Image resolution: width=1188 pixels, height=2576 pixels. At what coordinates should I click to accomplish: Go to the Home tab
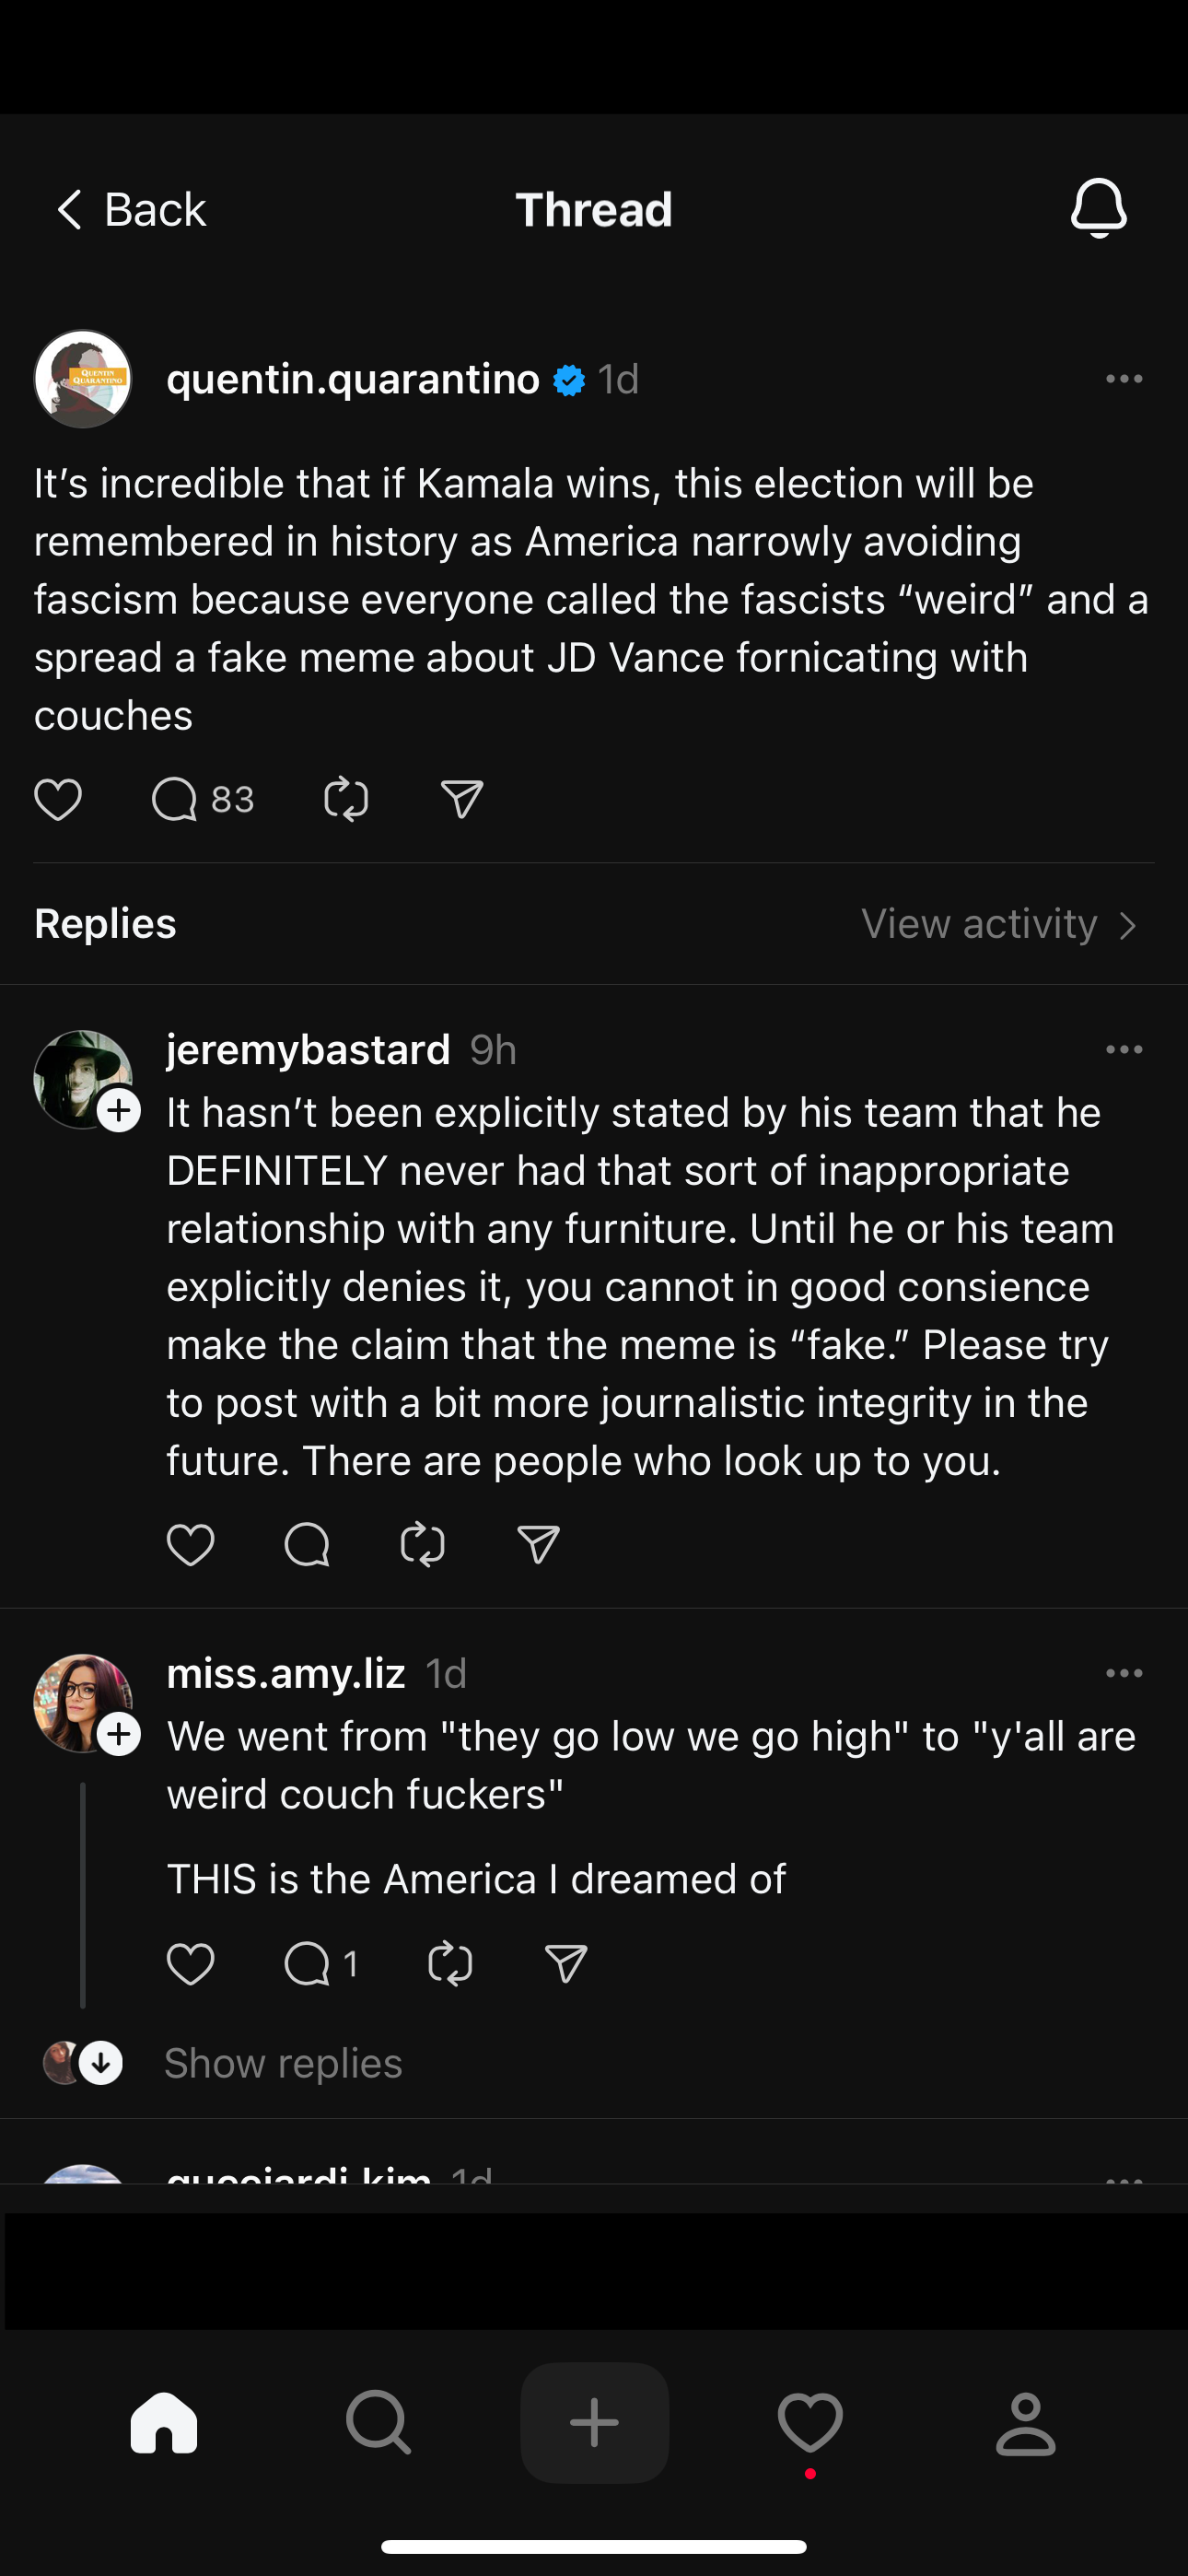(x=164, y=2422)
